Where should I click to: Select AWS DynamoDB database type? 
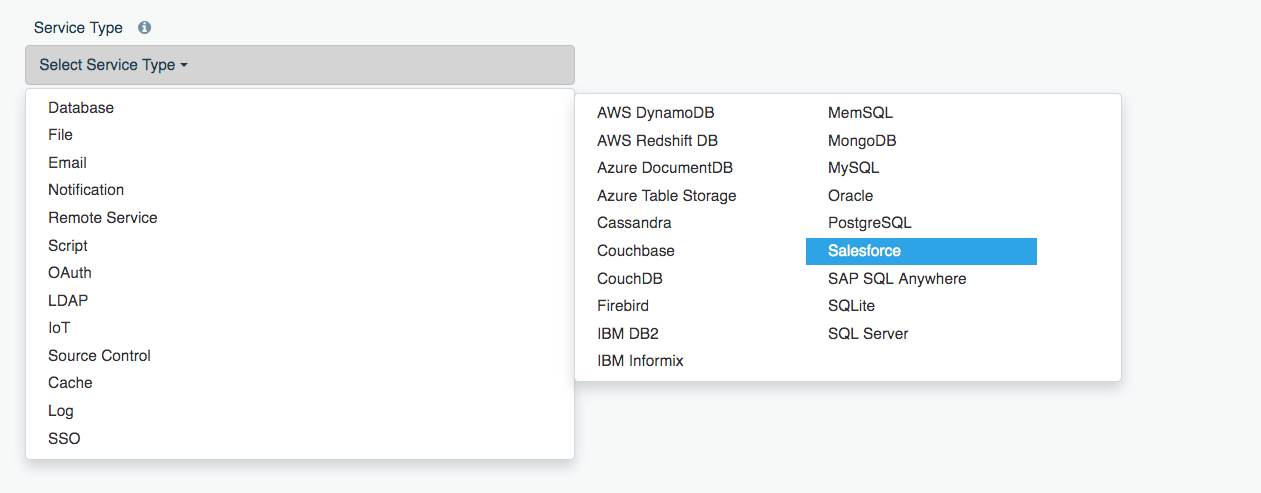(655, 113)
